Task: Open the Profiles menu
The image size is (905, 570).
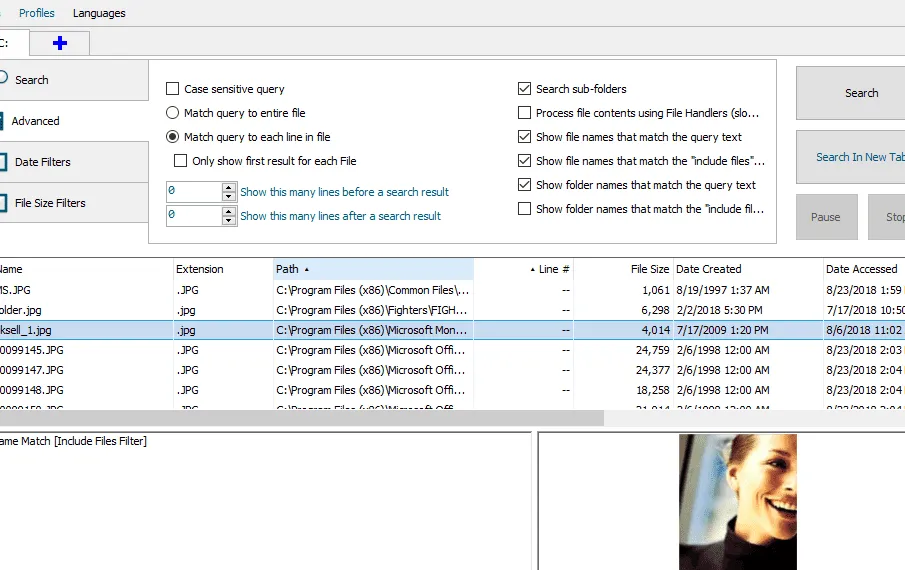Action: pos(37,13)
